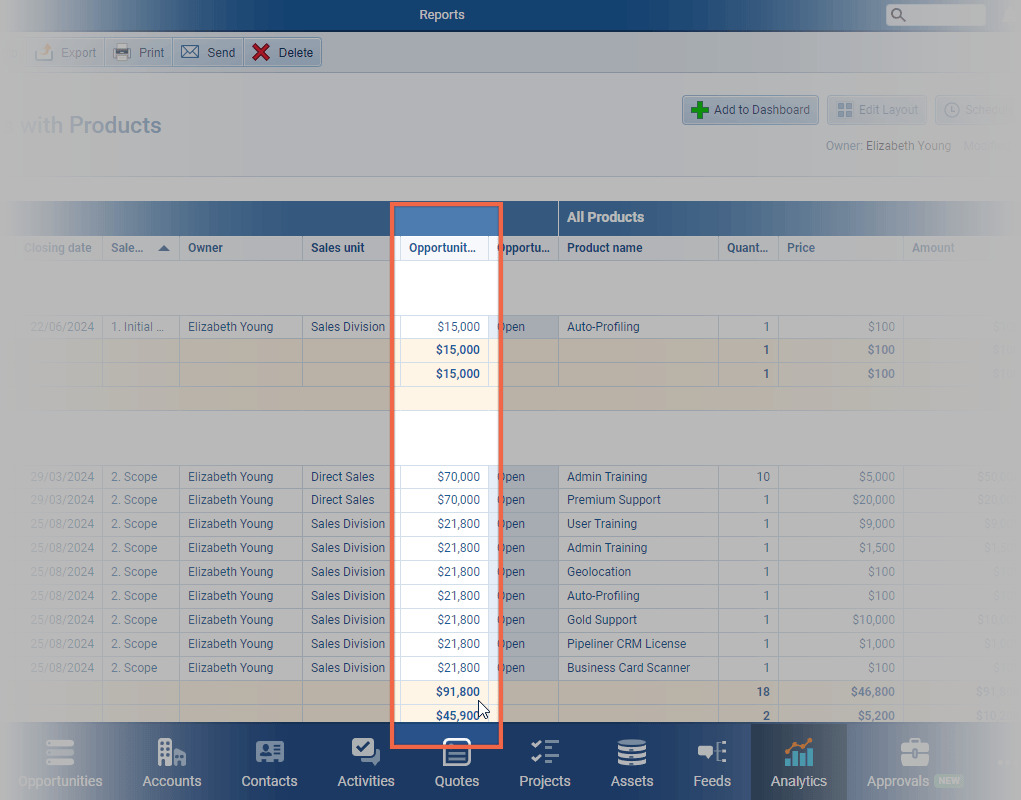Open the Projects section

tap(545, 764)
